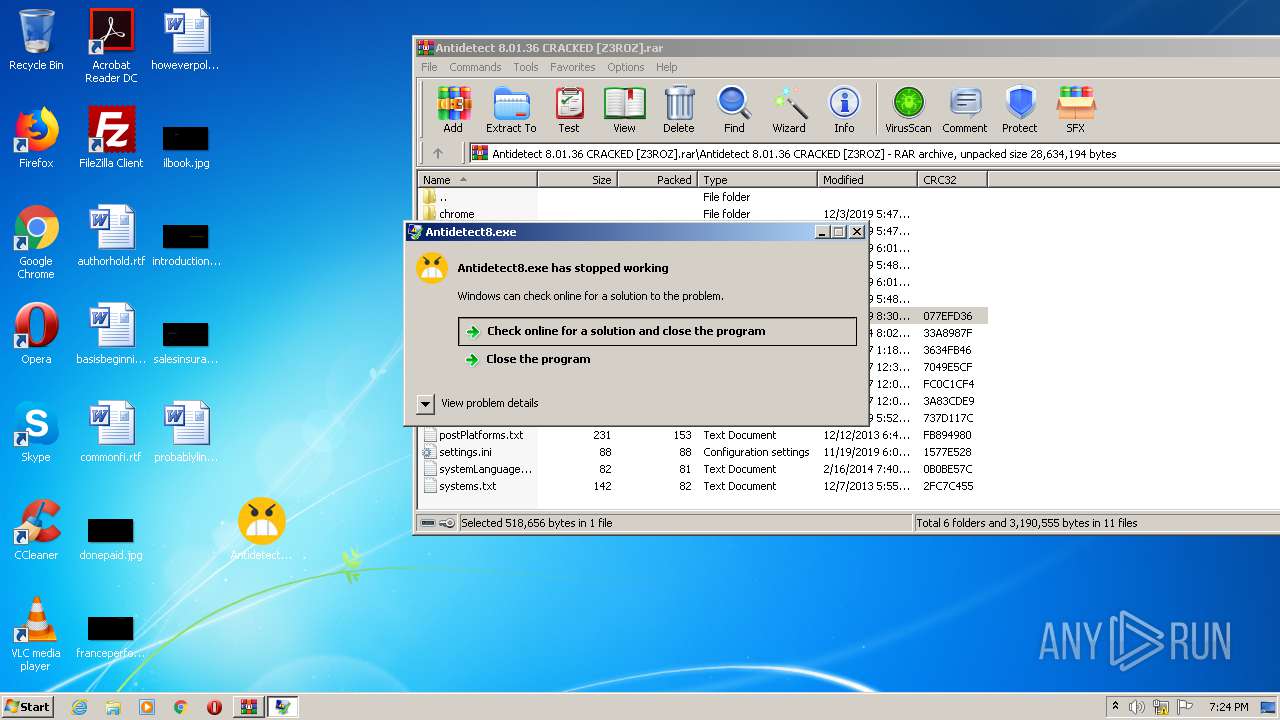Screen dimensions: 1280x720
Task: Select systems.txt in archive list
Action: [703, 486]
